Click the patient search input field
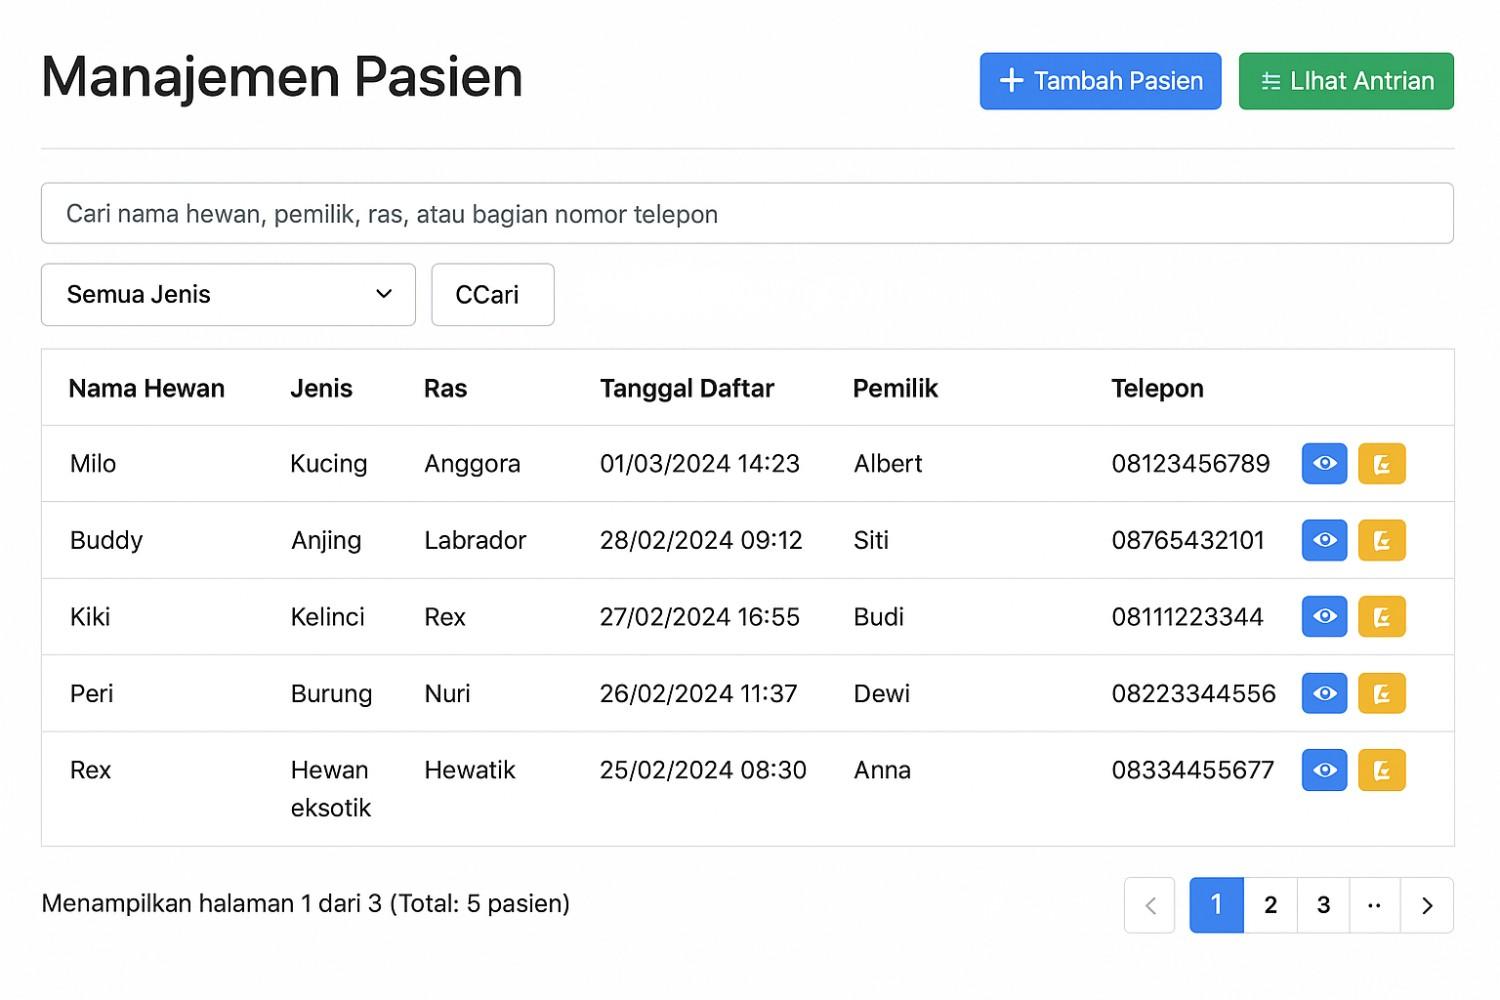This screenshot has height=1000, width=1500. pyautogui.click(x=747, y=213)
